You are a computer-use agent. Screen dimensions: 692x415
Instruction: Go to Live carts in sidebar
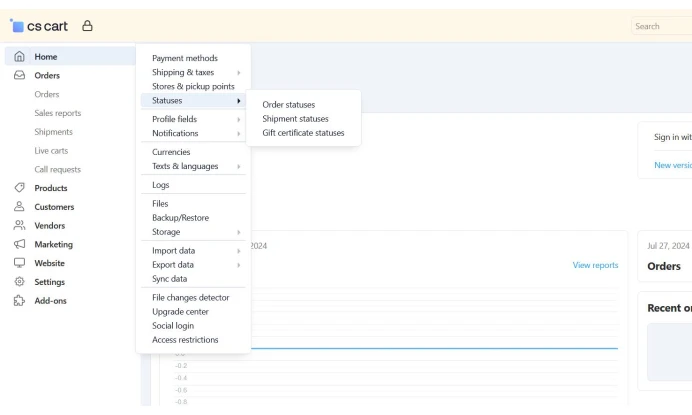pyautogui.click(x=52, y=151)
